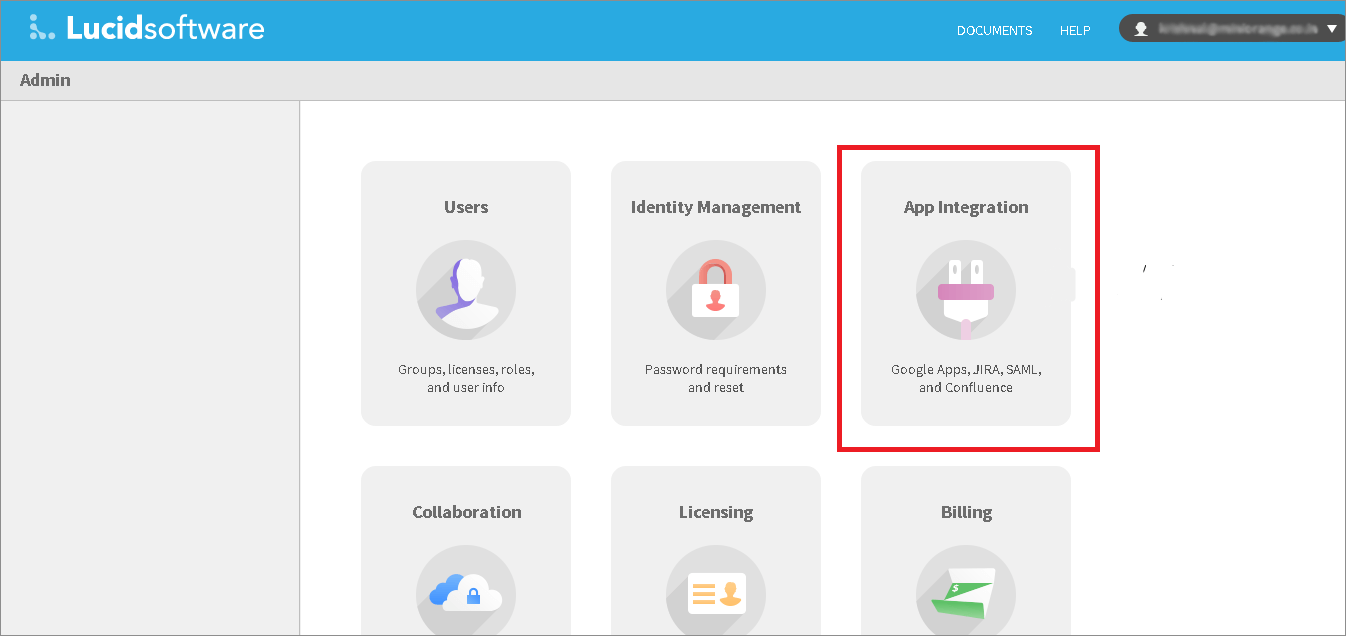Screen dimensions: 1346x636
Task: Click the user avatar icon in header
Action: tap(1140, 30)
